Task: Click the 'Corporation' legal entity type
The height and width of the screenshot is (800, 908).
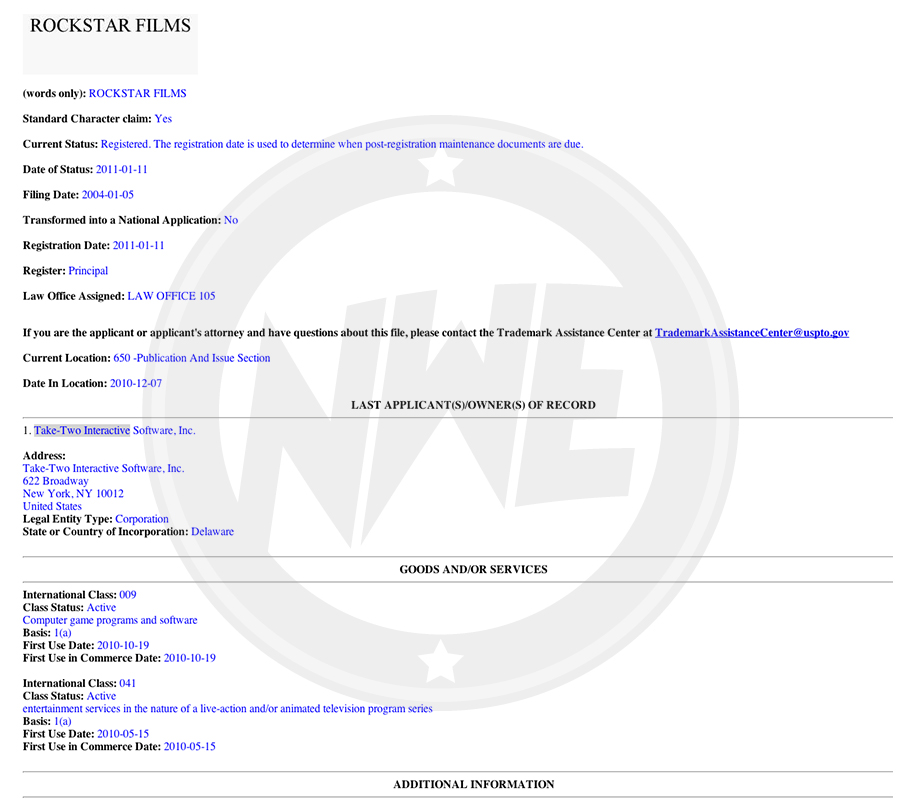Action: pos(142,519)
